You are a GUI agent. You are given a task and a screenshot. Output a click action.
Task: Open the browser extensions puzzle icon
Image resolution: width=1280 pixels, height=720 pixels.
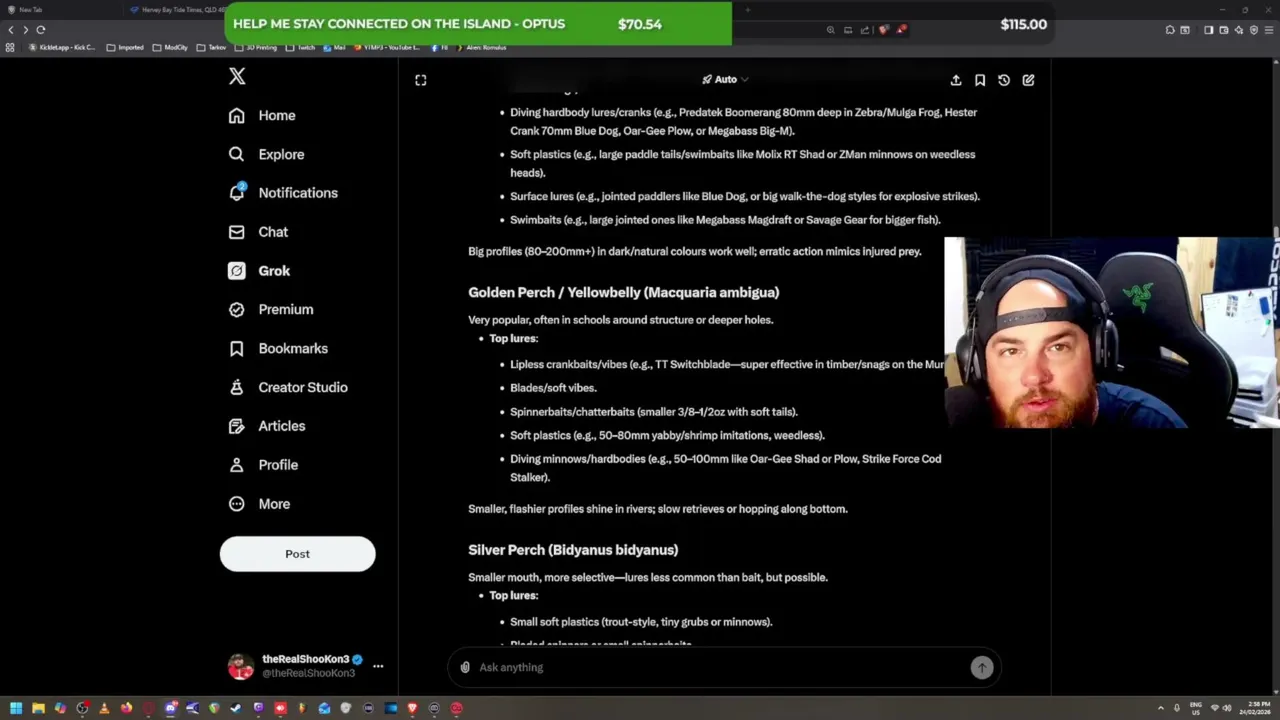click(1170, 30)
